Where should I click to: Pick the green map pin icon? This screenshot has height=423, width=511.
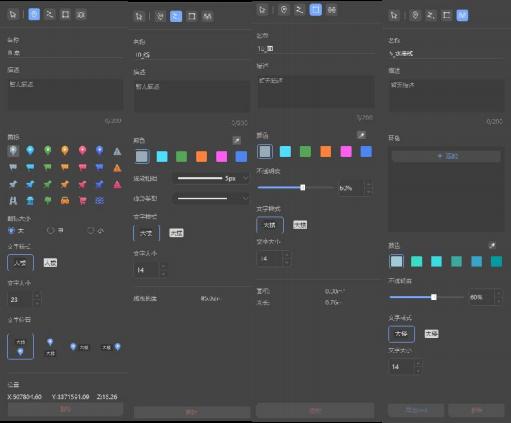point(48,150)
